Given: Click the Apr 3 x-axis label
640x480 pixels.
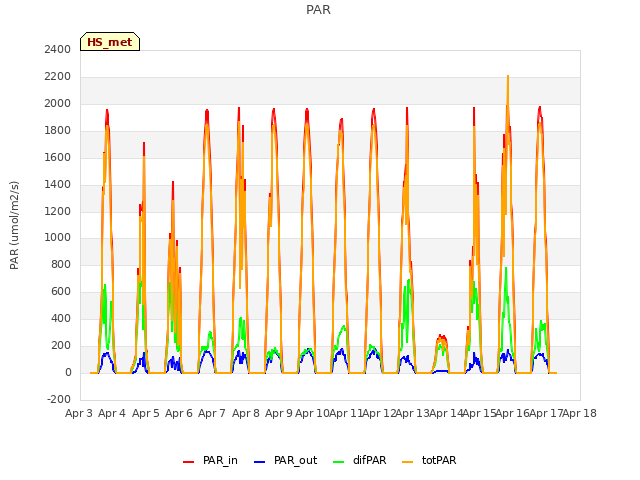Looking at the screenshot, I should point(79,413).
